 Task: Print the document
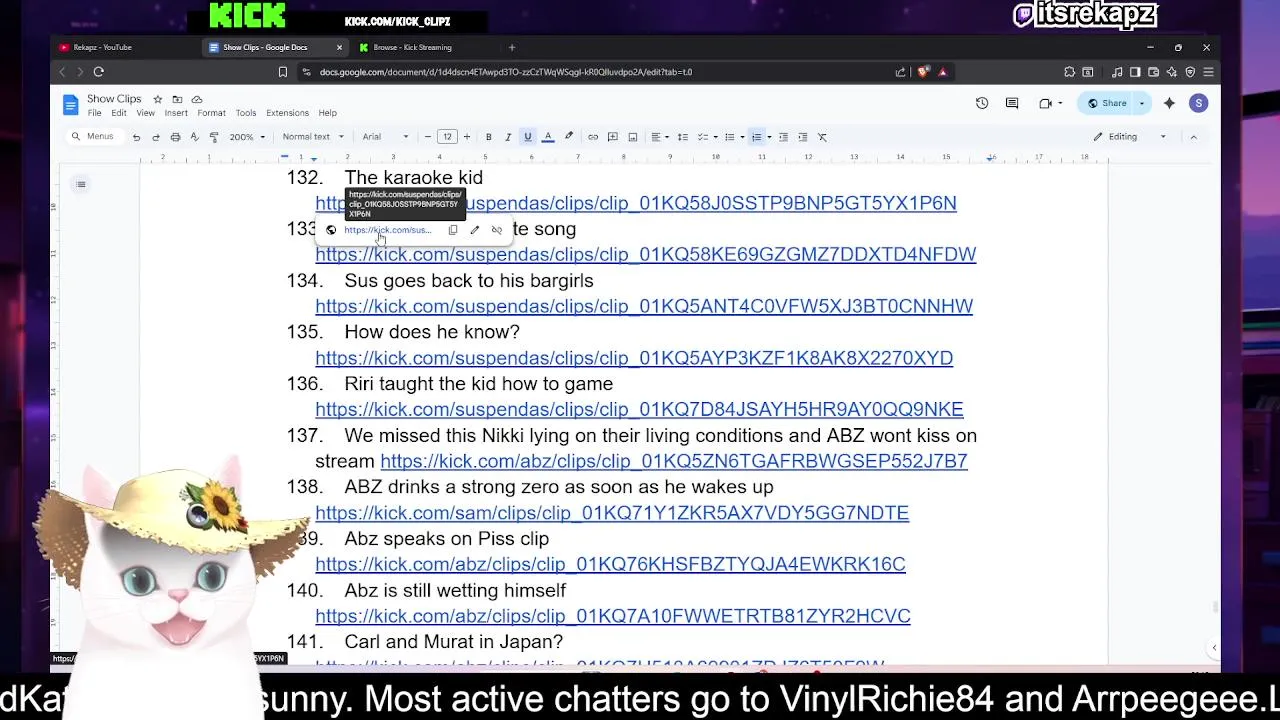[175, 137]
